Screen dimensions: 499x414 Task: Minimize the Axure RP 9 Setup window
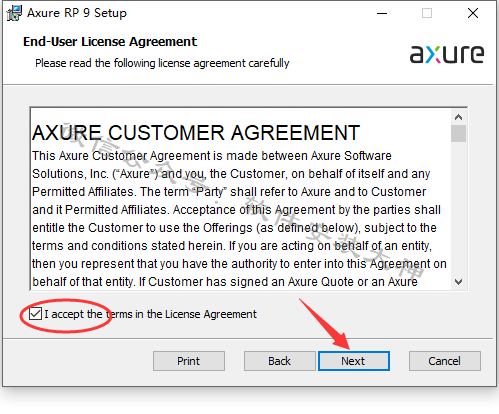point(382,13)
